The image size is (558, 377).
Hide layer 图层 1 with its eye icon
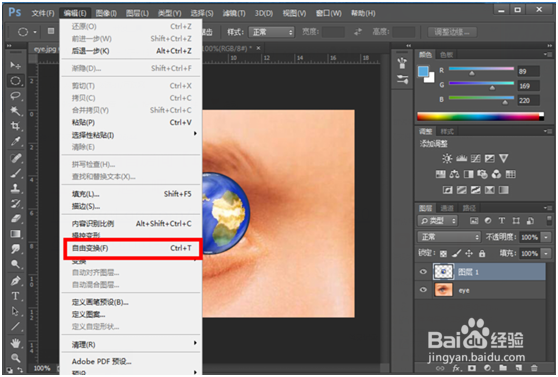click(x=423, y=272)
